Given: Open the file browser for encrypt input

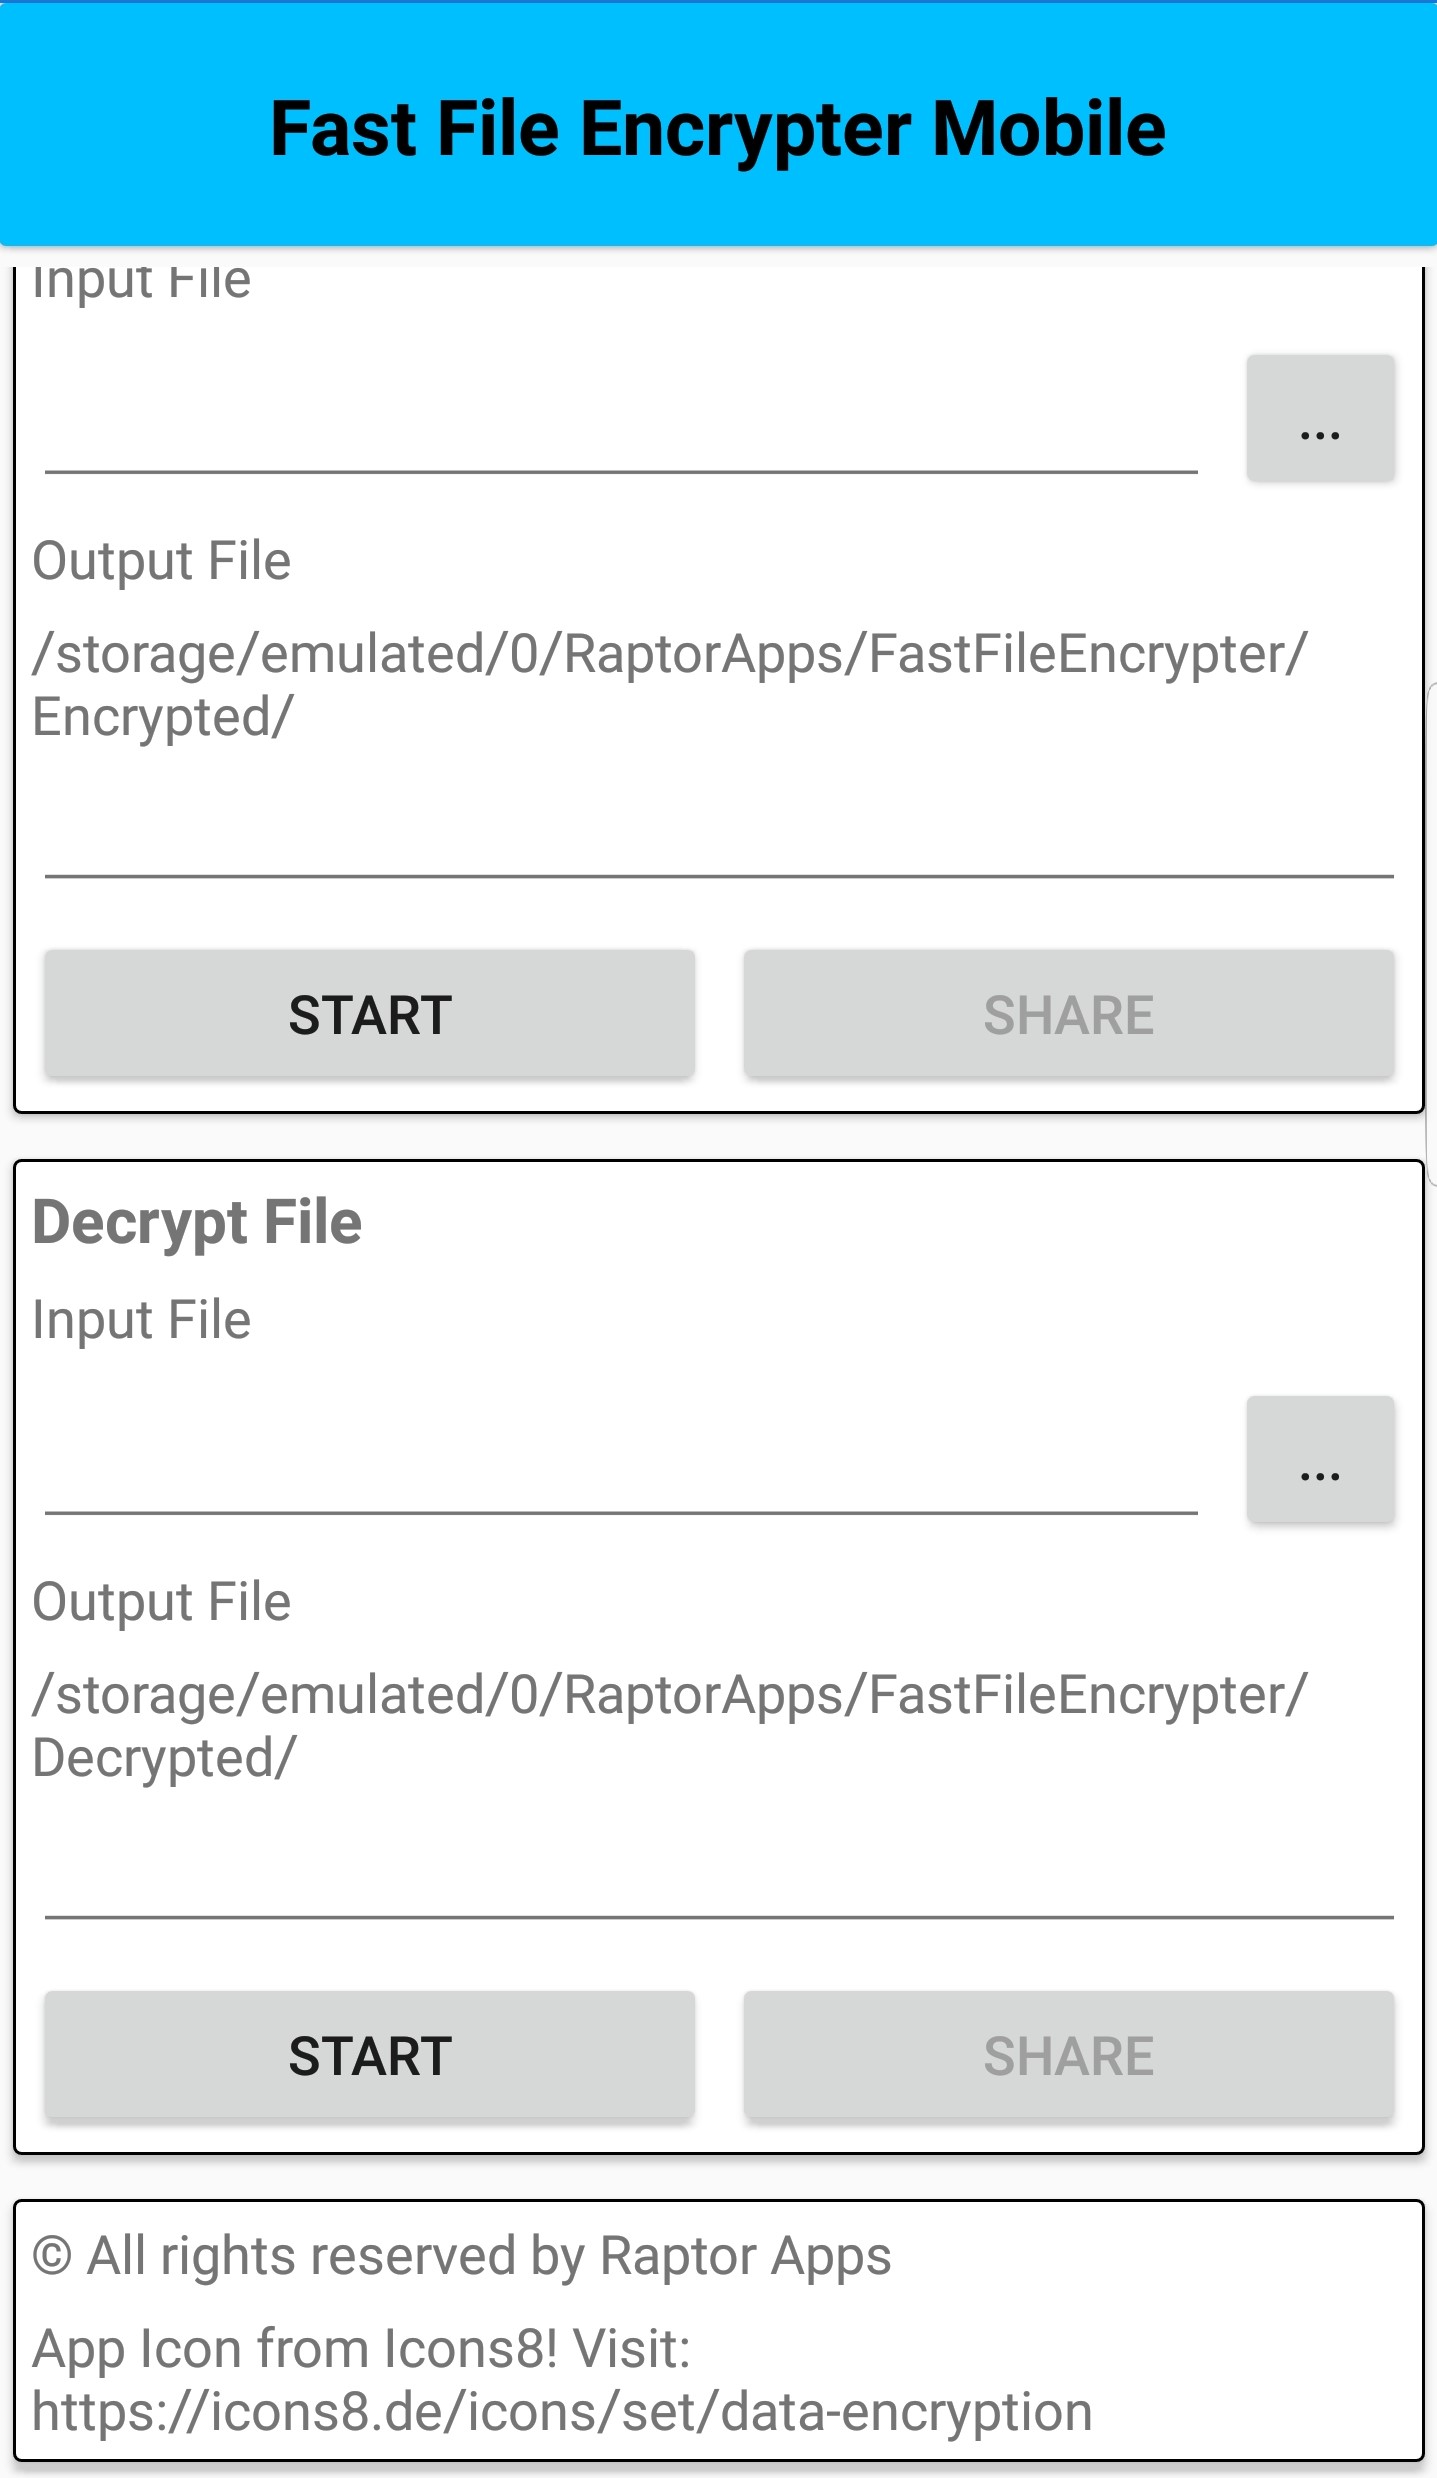Looking at the screenshot, I should [x=1319, y=419].
